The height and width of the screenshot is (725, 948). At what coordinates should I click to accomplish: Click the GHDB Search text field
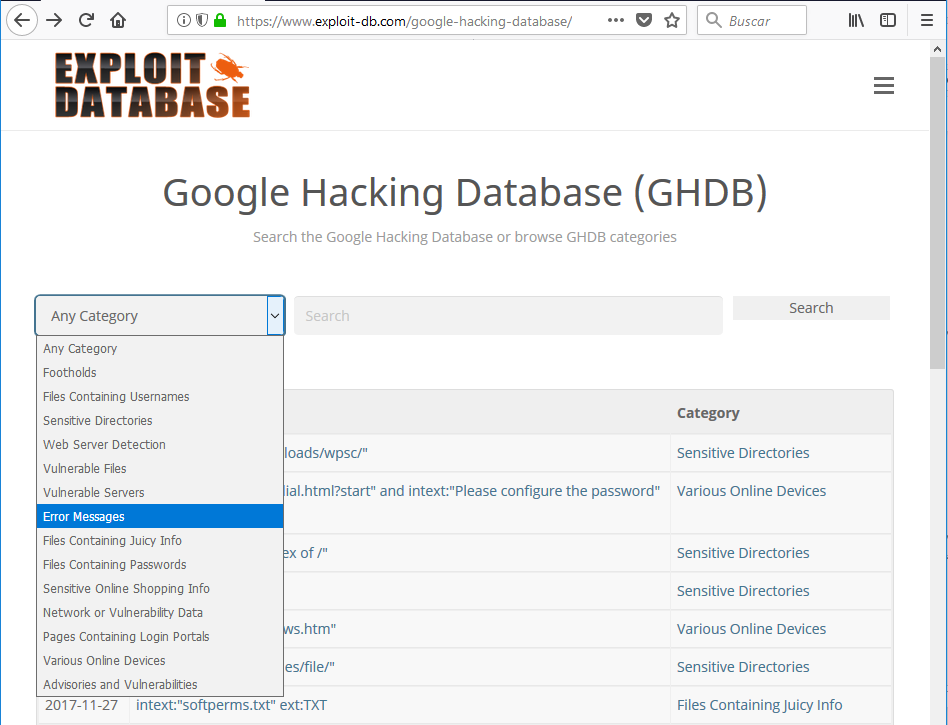point(508,316)
